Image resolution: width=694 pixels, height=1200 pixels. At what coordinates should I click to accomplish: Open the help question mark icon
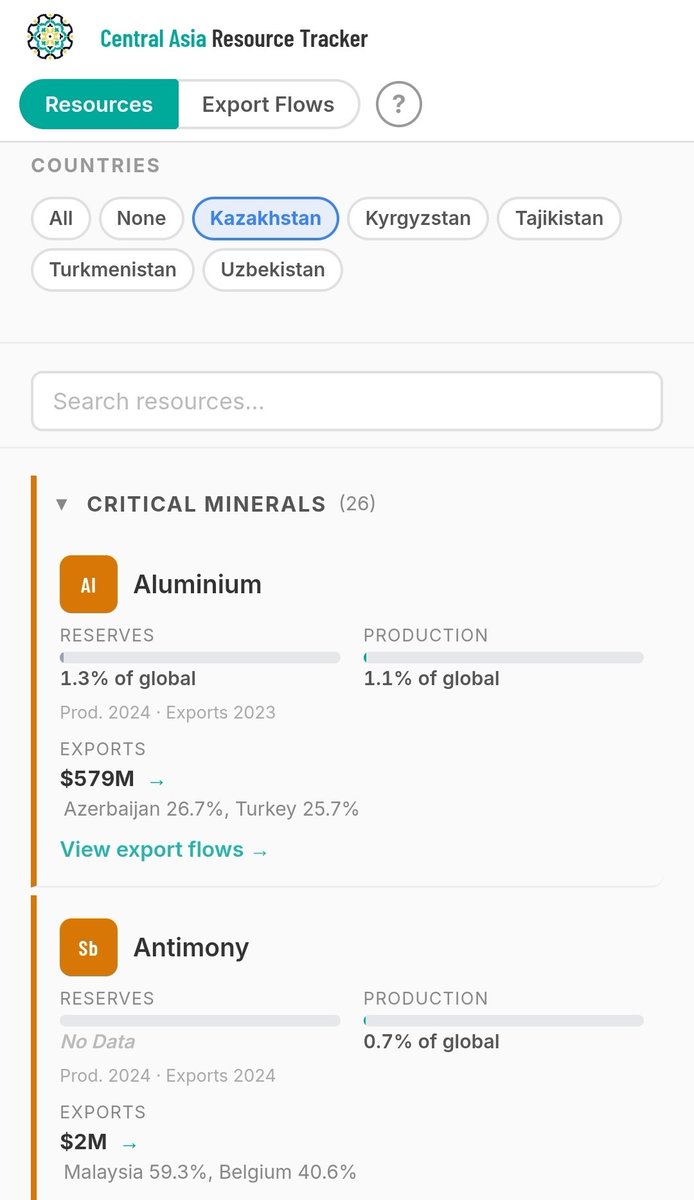click(399, 104)
